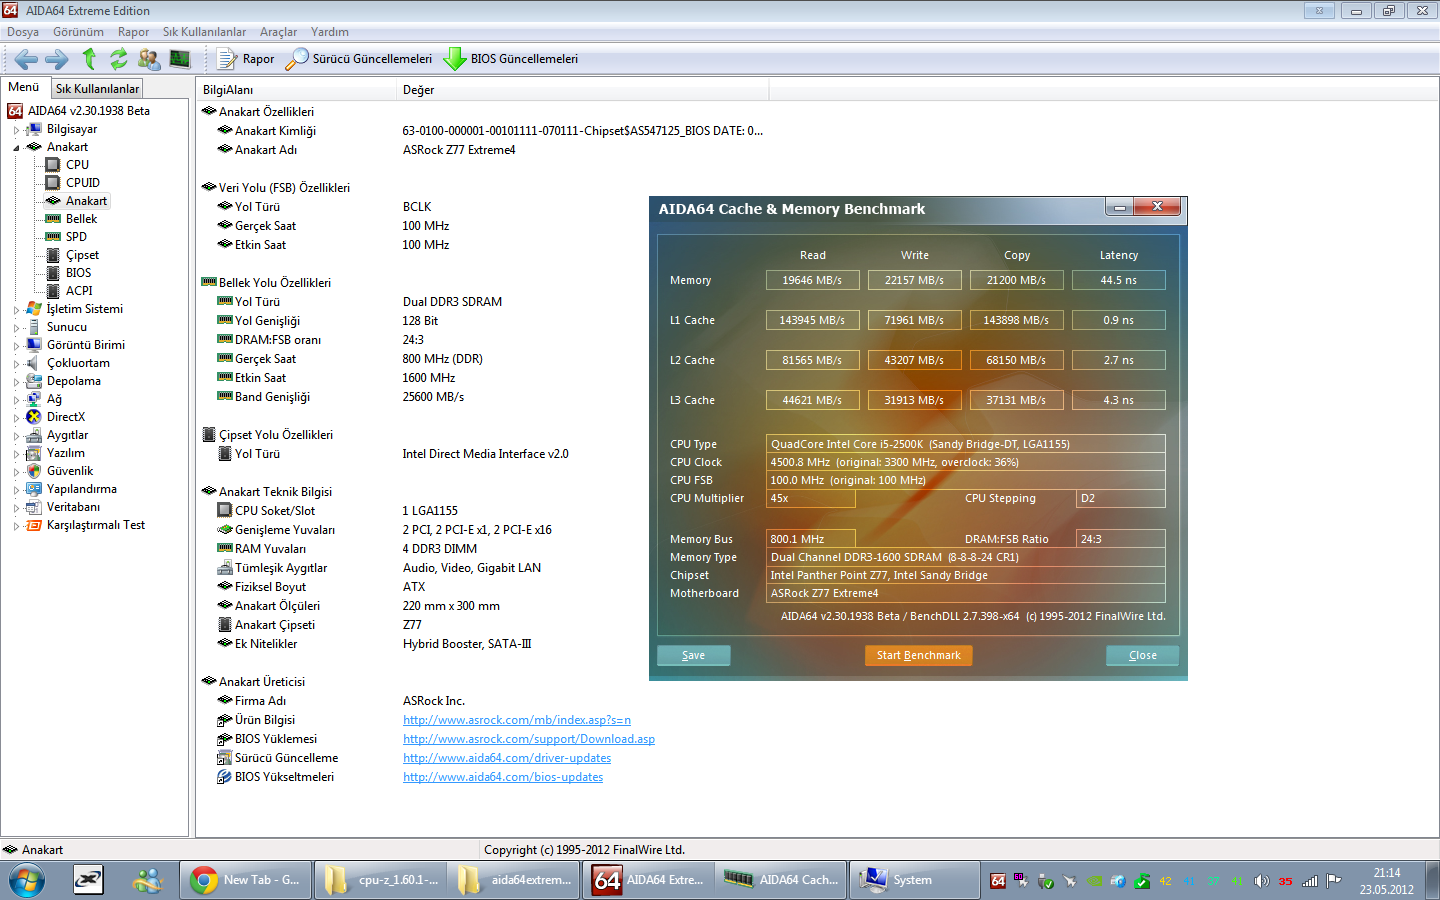Click the Karşılaştırmalı Test icon in the tree
Image resolution: width=1440 pixels, height=900 pixels.
click(x=34, y=525)
